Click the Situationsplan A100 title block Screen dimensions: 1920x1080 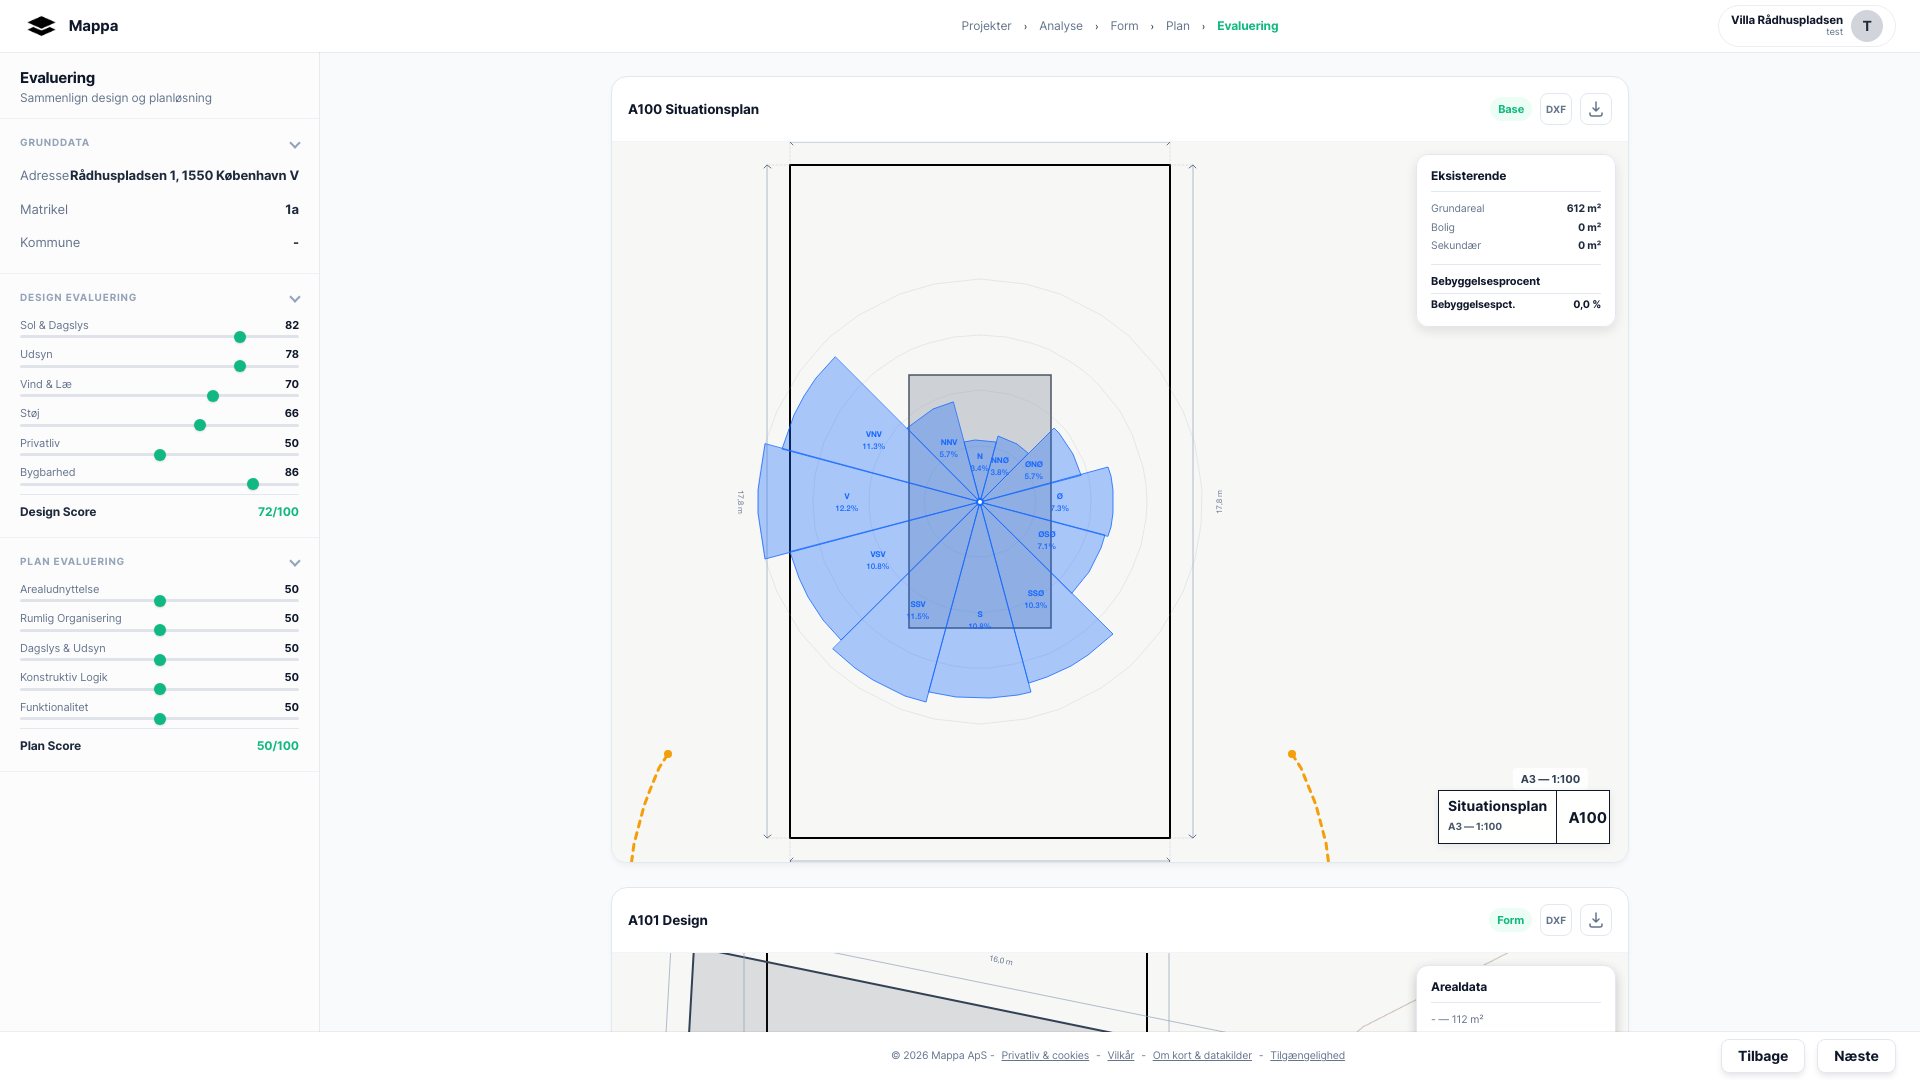1523,817
